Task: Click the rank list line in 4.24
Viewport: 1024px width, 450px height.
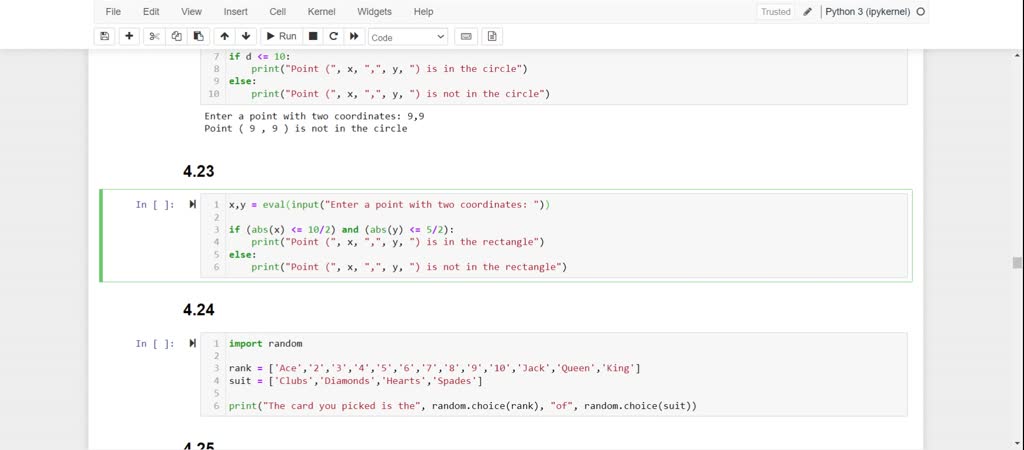Action: [434, 368]
